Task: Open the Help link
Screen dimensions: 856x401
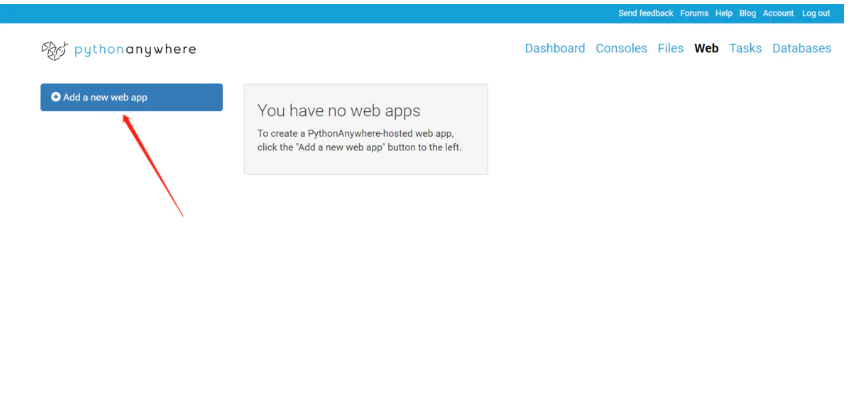Action: 724,13
